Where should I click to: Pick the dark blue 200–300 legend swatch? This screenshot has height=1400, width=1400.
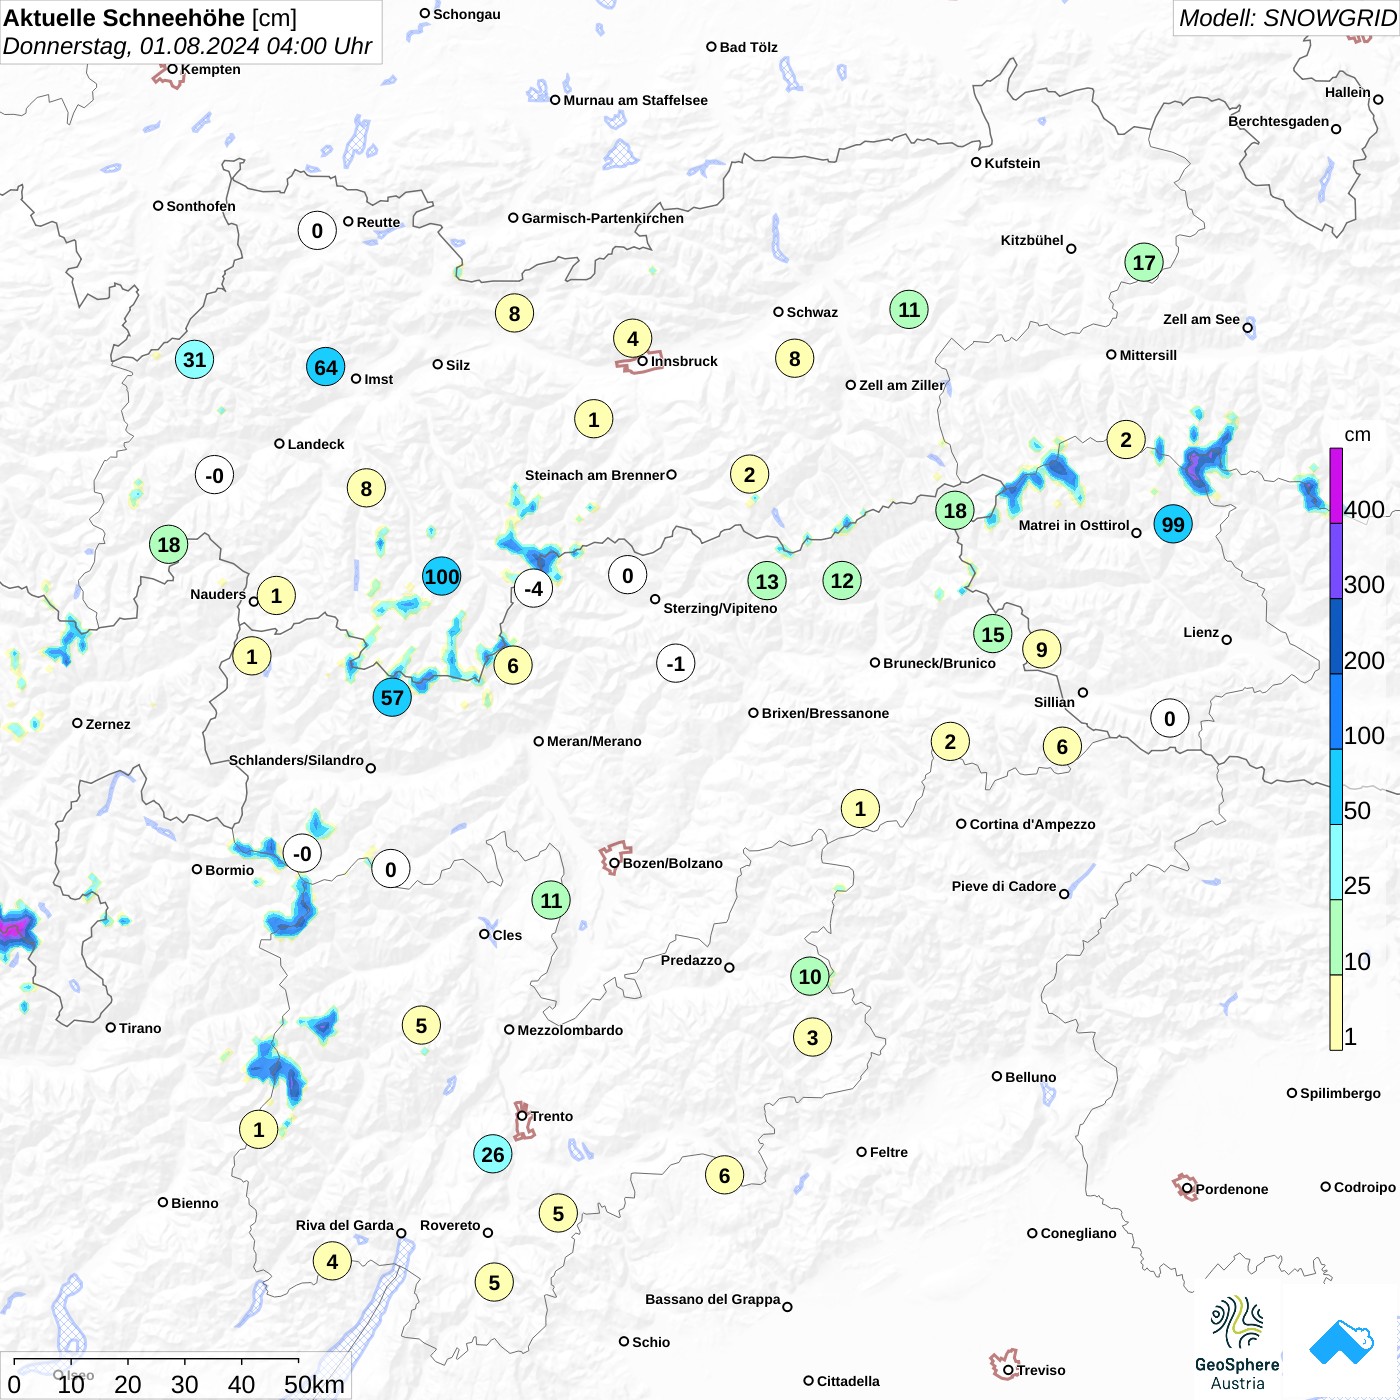click(1336, 636)
